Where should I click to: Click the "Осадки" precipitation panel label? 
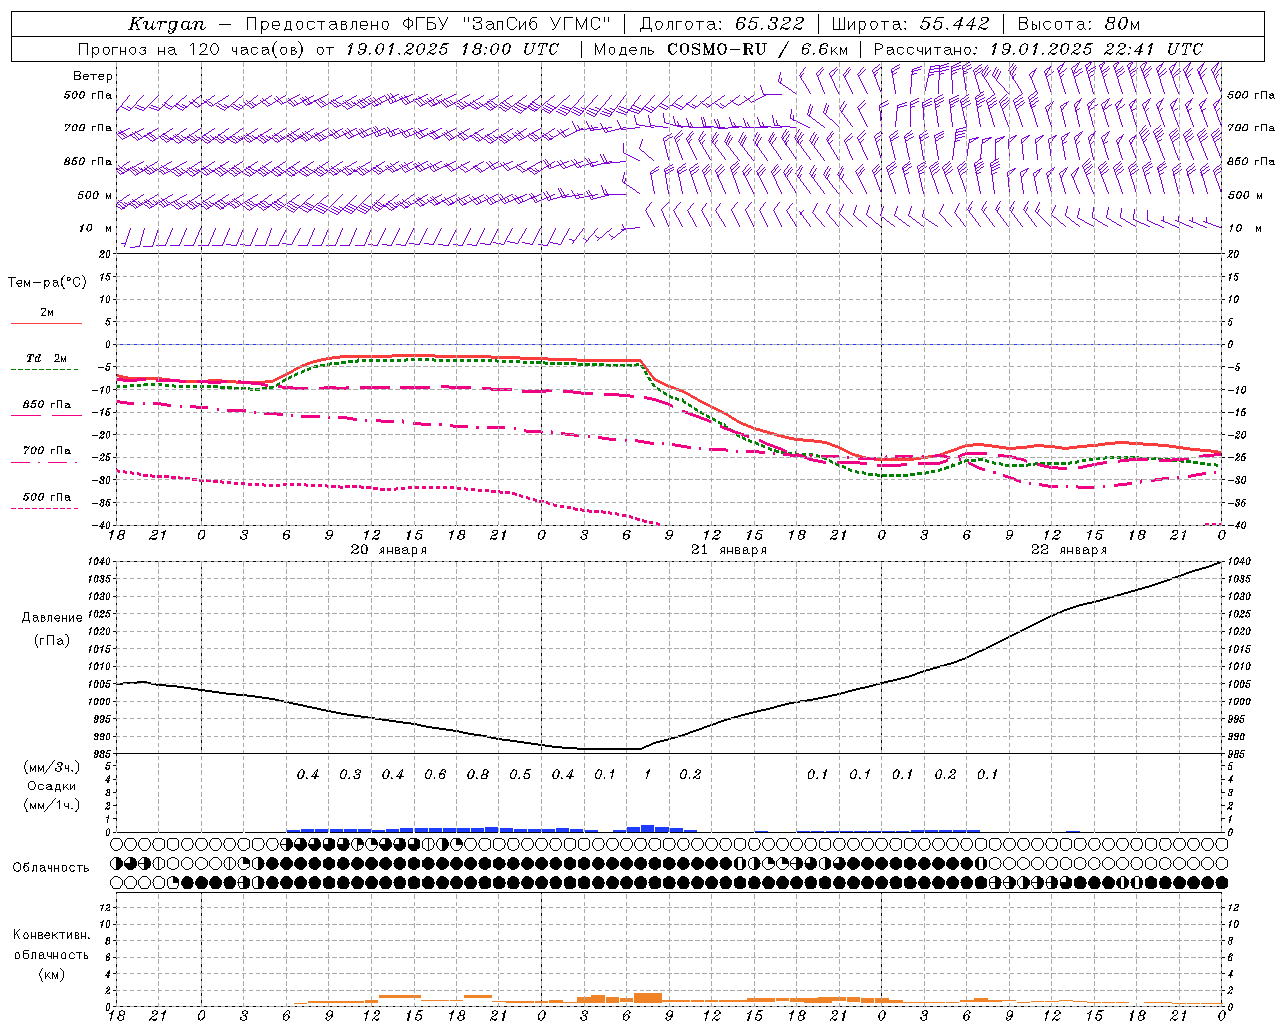click(x=52, y=786)
